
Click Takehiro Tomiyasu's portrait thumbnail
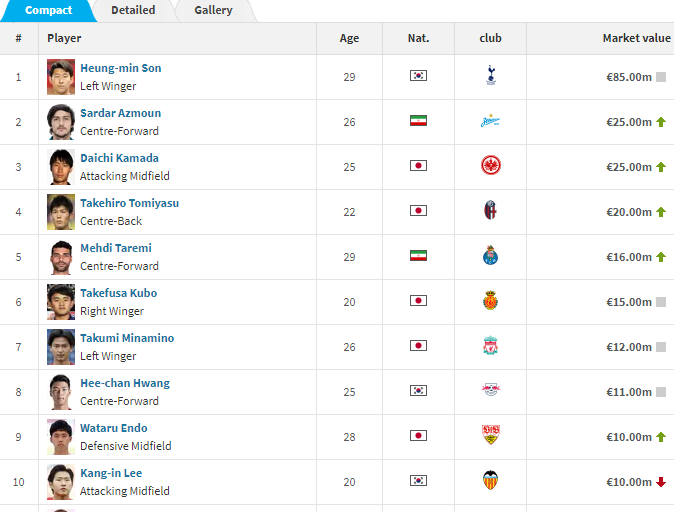(x=61, y=211)
